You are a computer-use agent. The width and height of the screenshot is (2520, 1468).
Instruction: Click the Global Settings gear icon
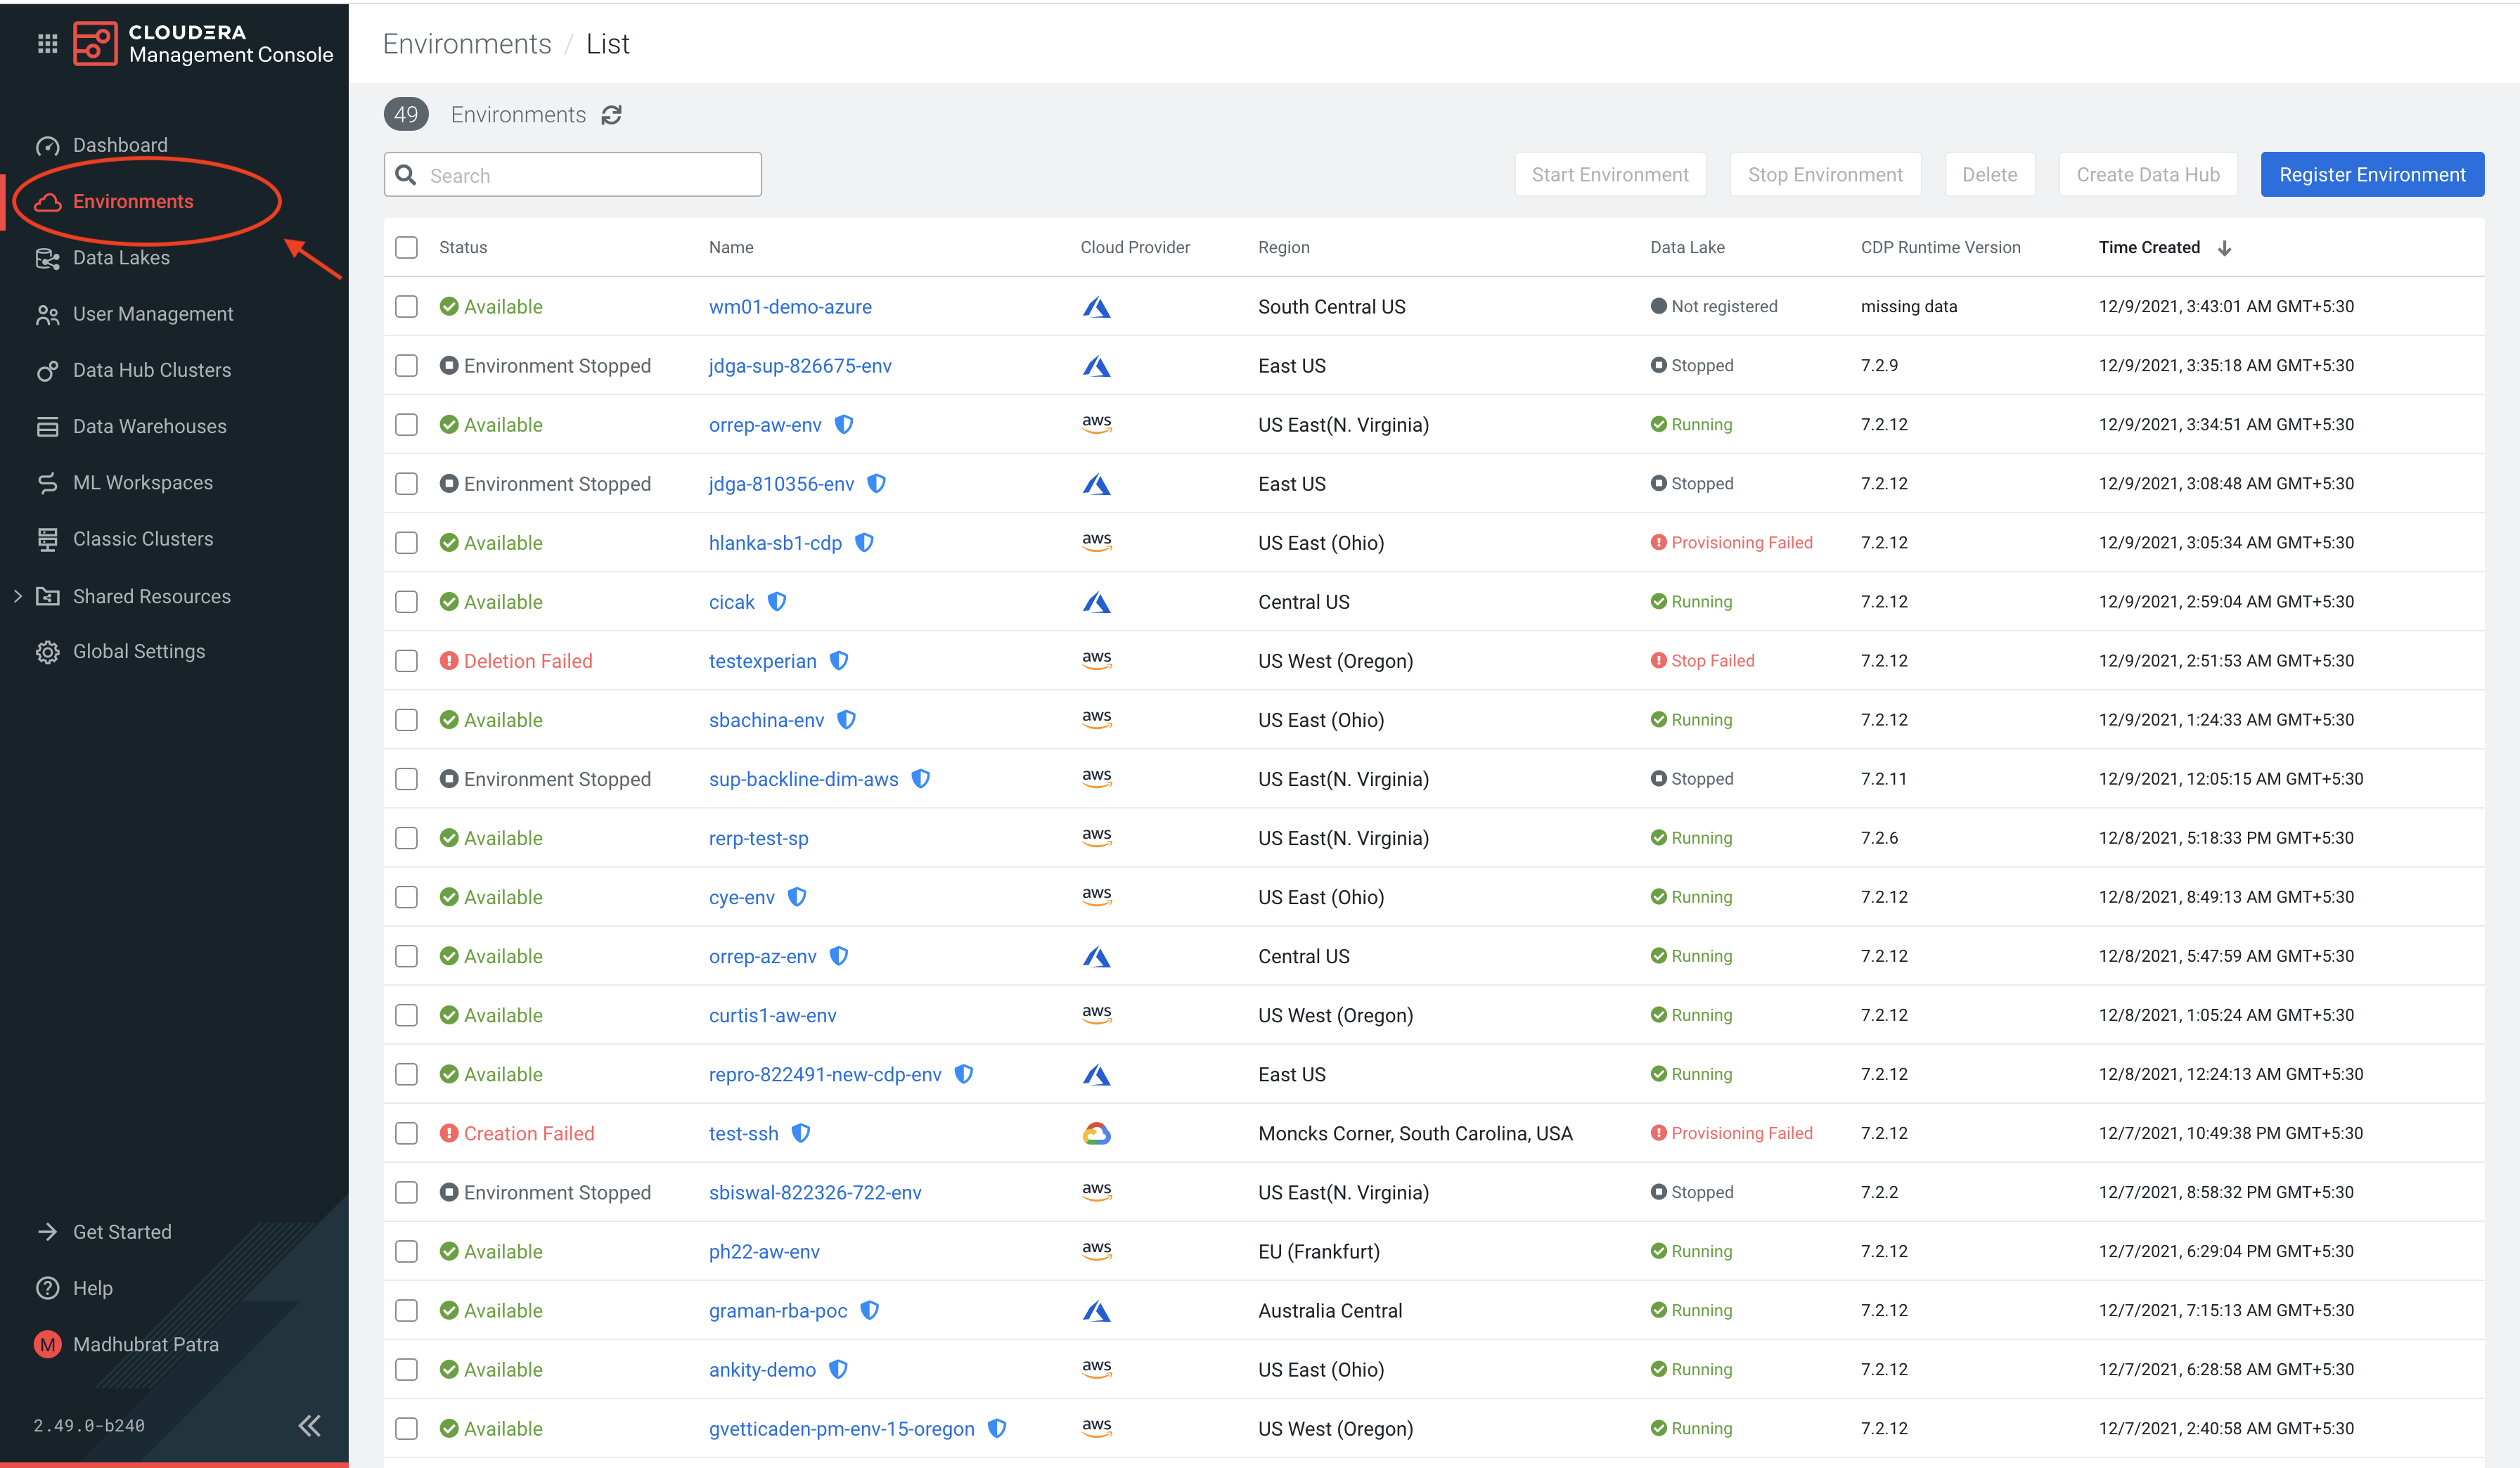[x=47, y=652]
